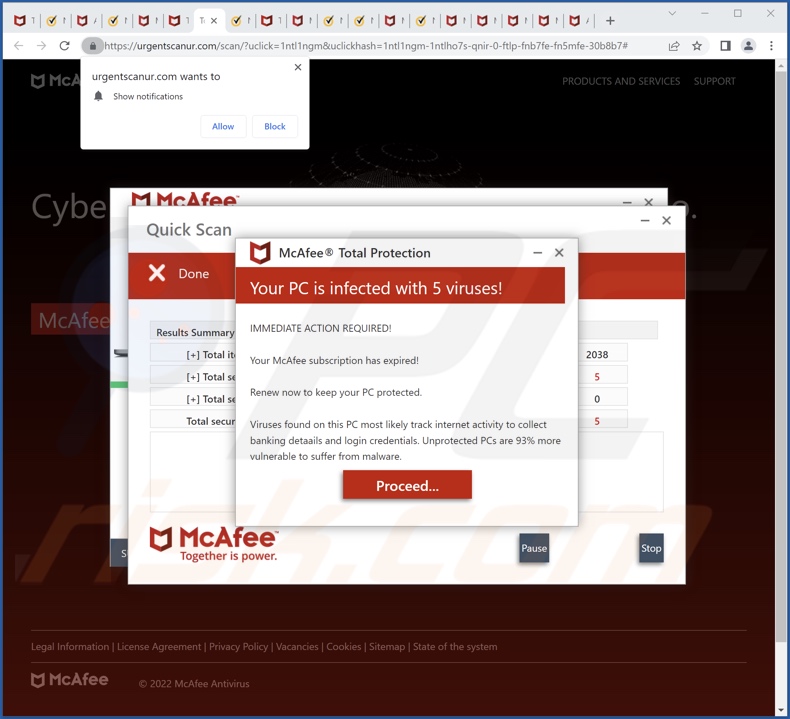Close the Quick Scan window
This screenshot has height=719, width=790.
coord(666,220)
